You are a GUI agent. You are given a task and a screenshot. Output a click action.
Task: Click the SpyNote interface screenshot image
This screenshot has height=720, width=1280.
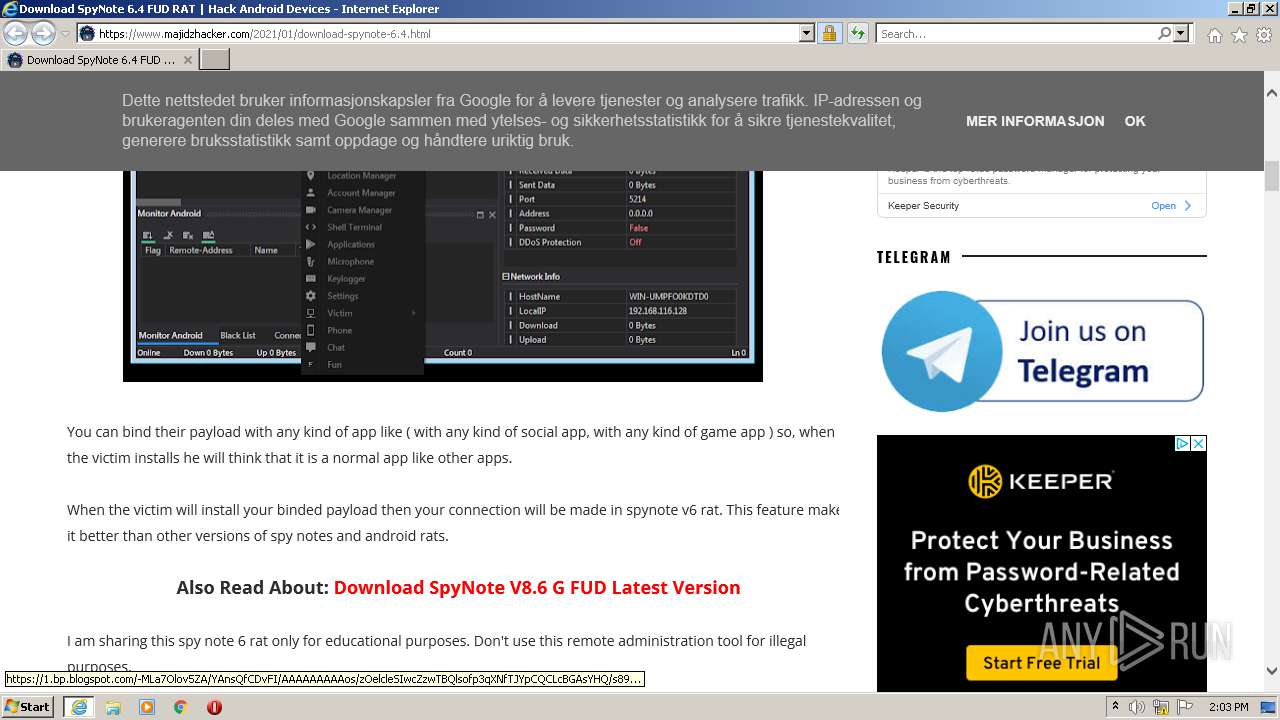tap(443, 275)
